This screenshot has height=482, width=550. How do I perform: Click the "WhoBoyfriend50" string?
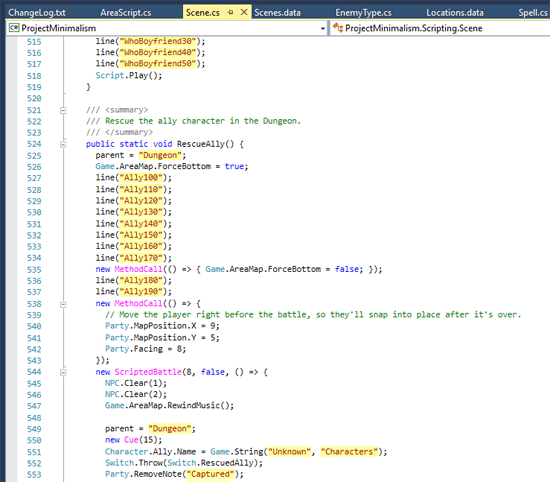tap(158, 63)
